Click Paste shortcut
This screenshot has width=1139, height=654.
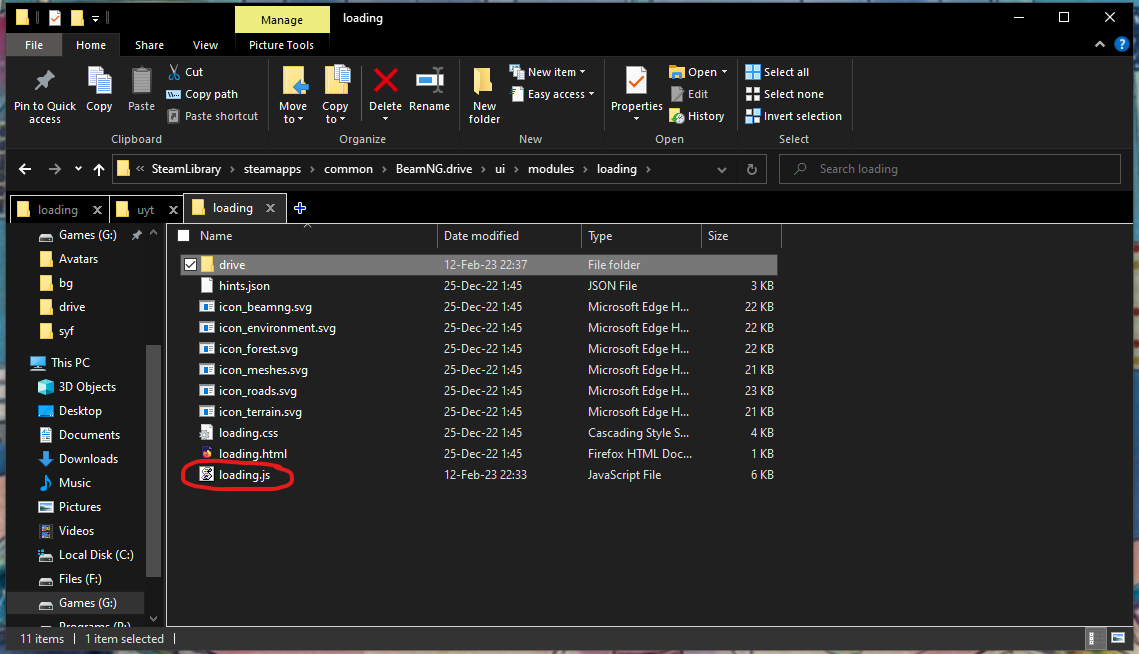click(212, 116)
